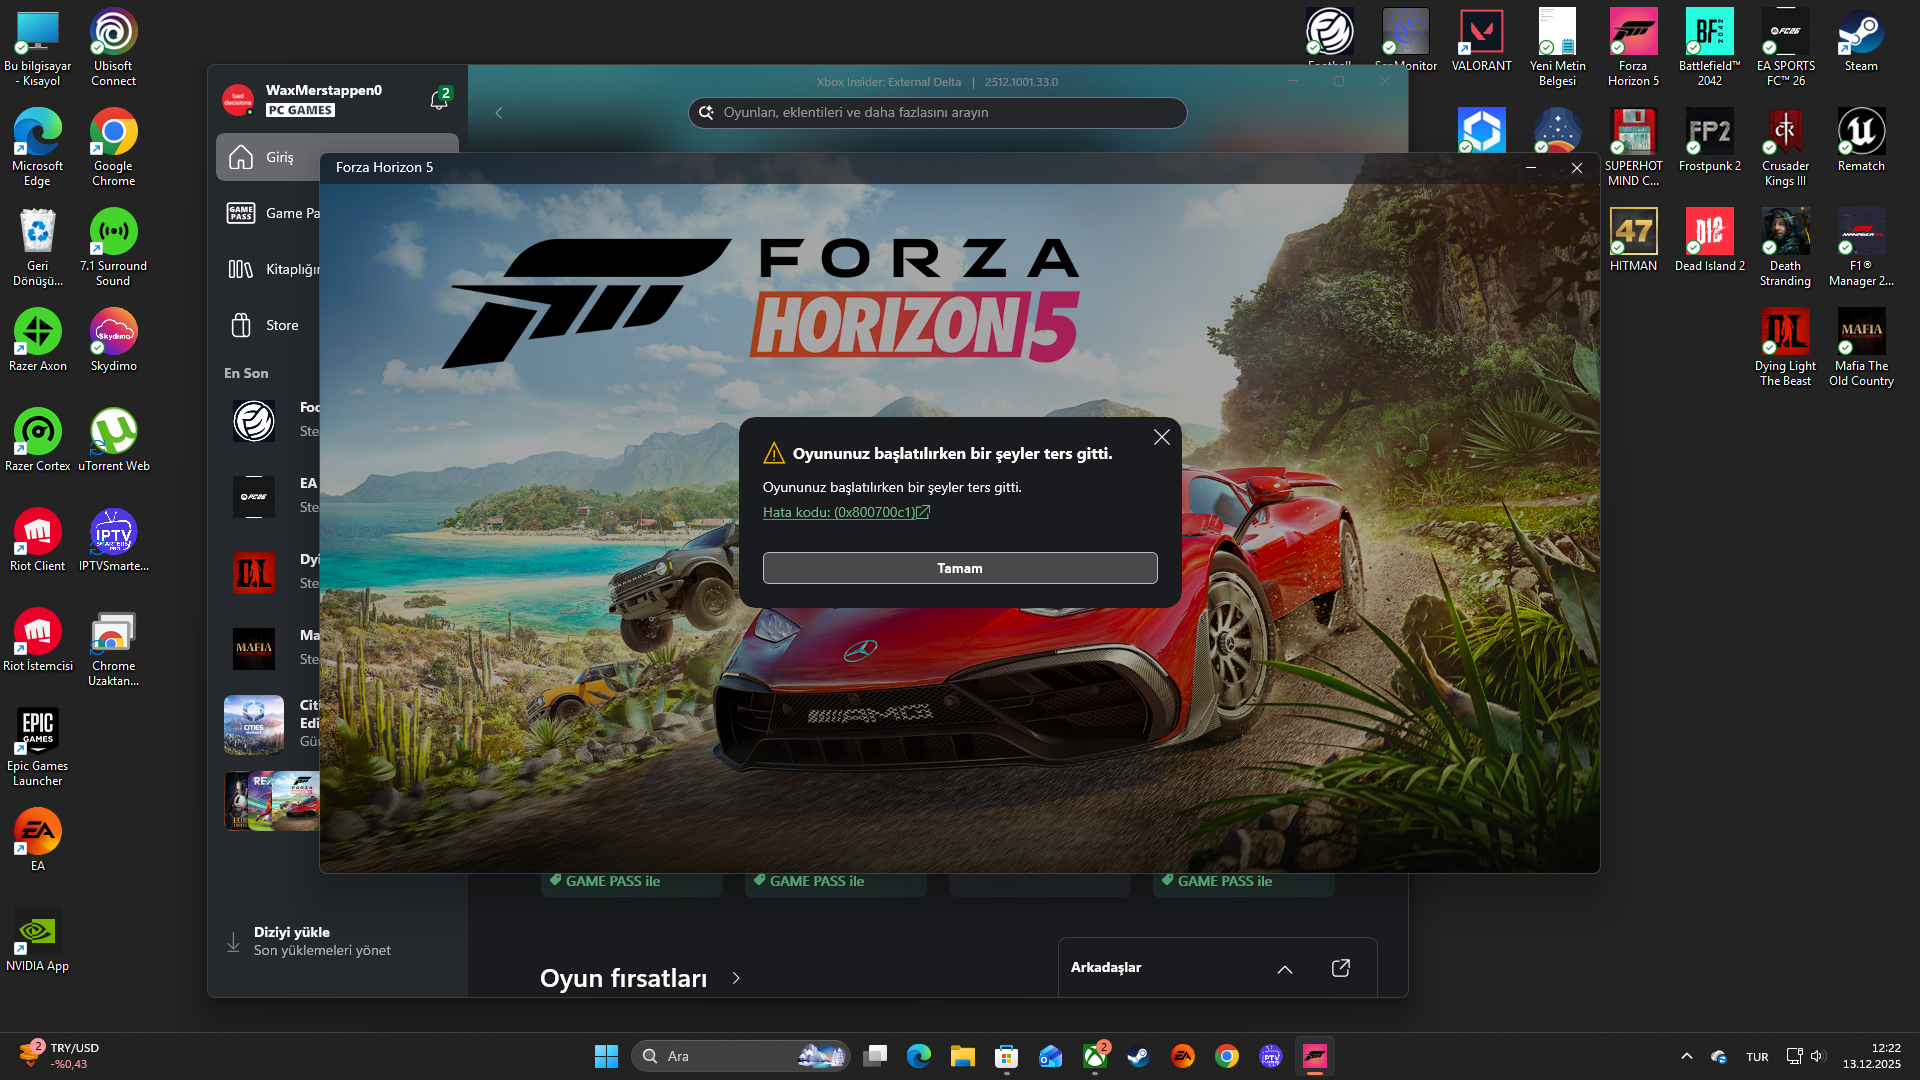Open EA FC recent game thumbnail
Screen dimensions: 1920x1080
click(x=254, y=497)
